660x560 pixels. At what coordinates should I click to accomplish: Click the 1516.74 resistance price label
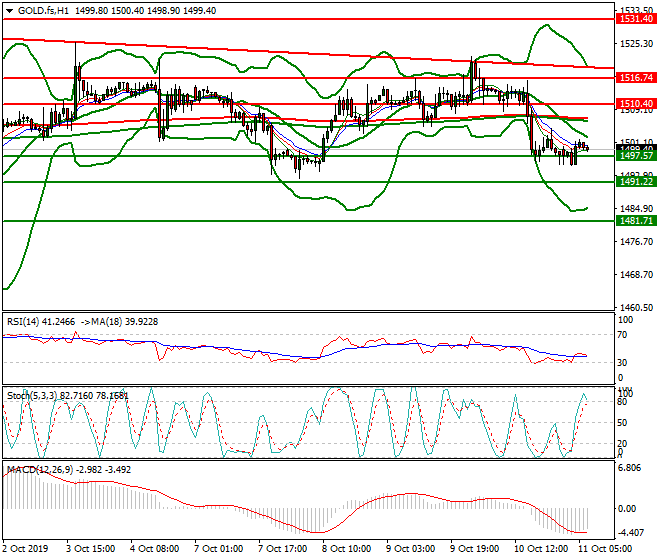tap(636, 77)
